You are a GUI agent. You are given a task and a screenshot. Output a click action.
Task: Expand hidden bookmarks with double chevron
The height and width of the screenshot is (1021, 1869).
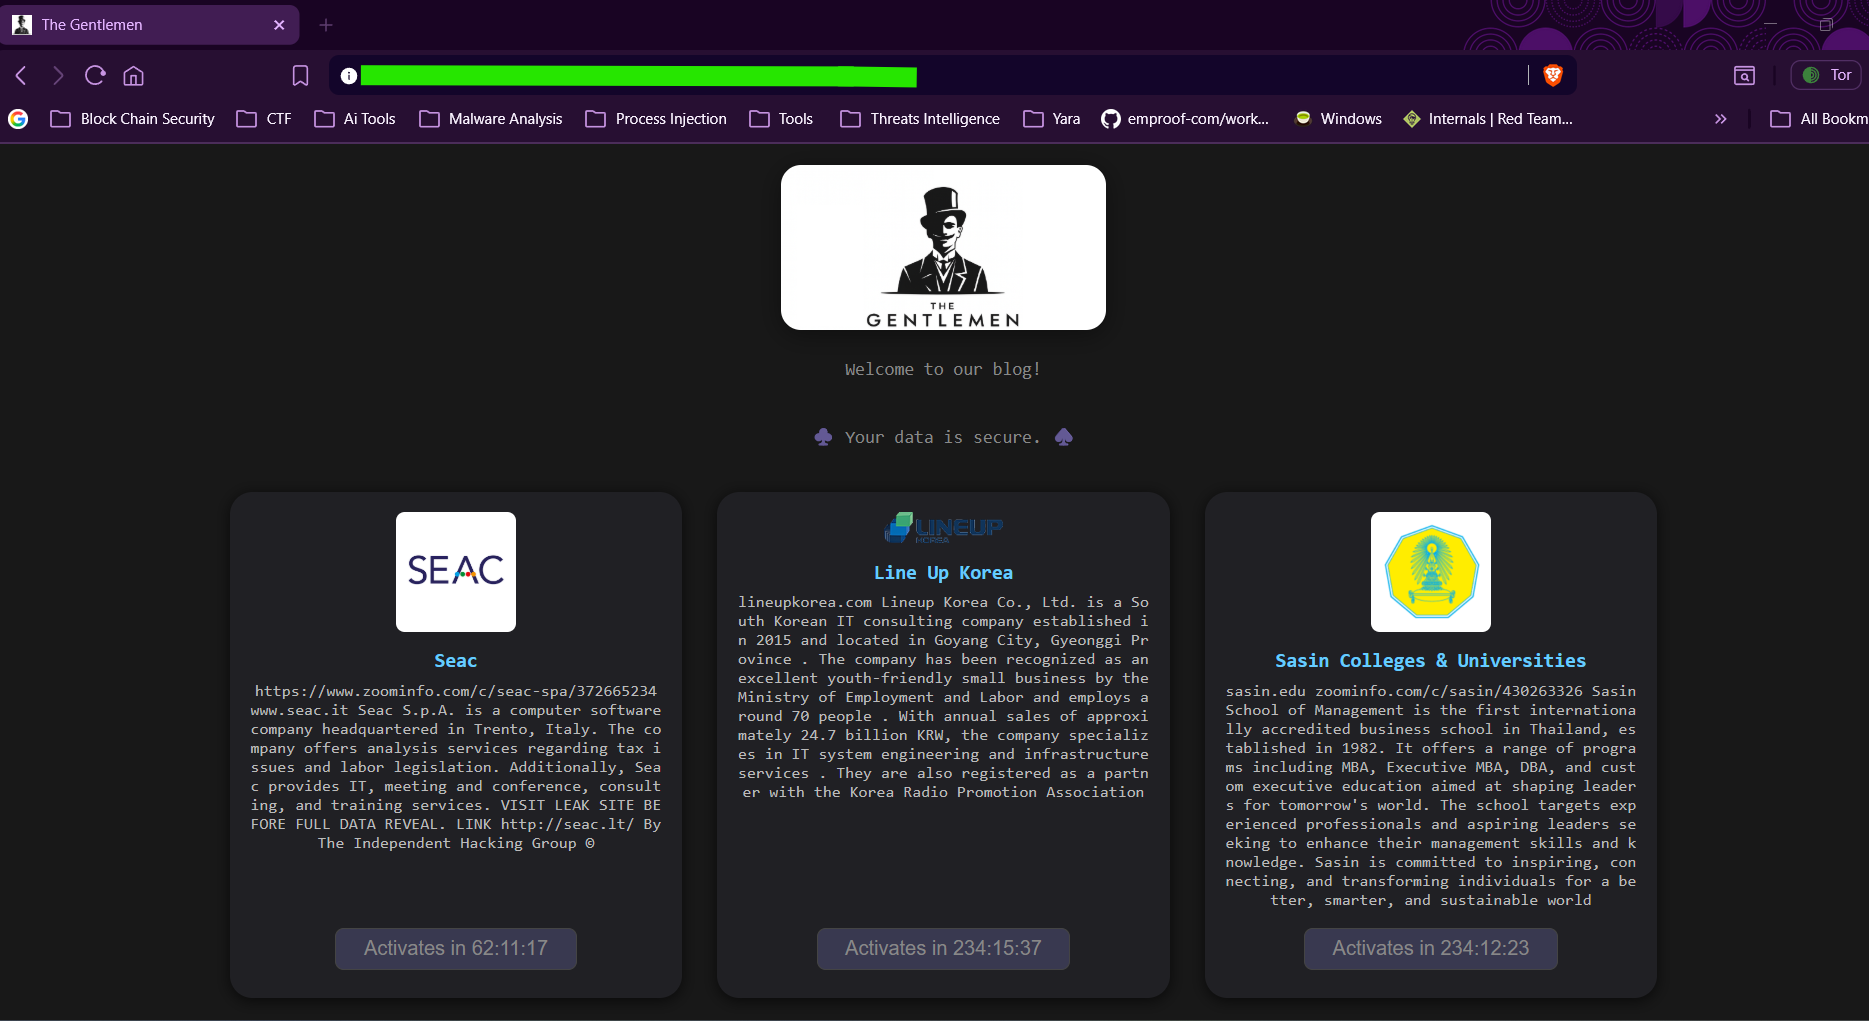click(x=1720, y=119)
